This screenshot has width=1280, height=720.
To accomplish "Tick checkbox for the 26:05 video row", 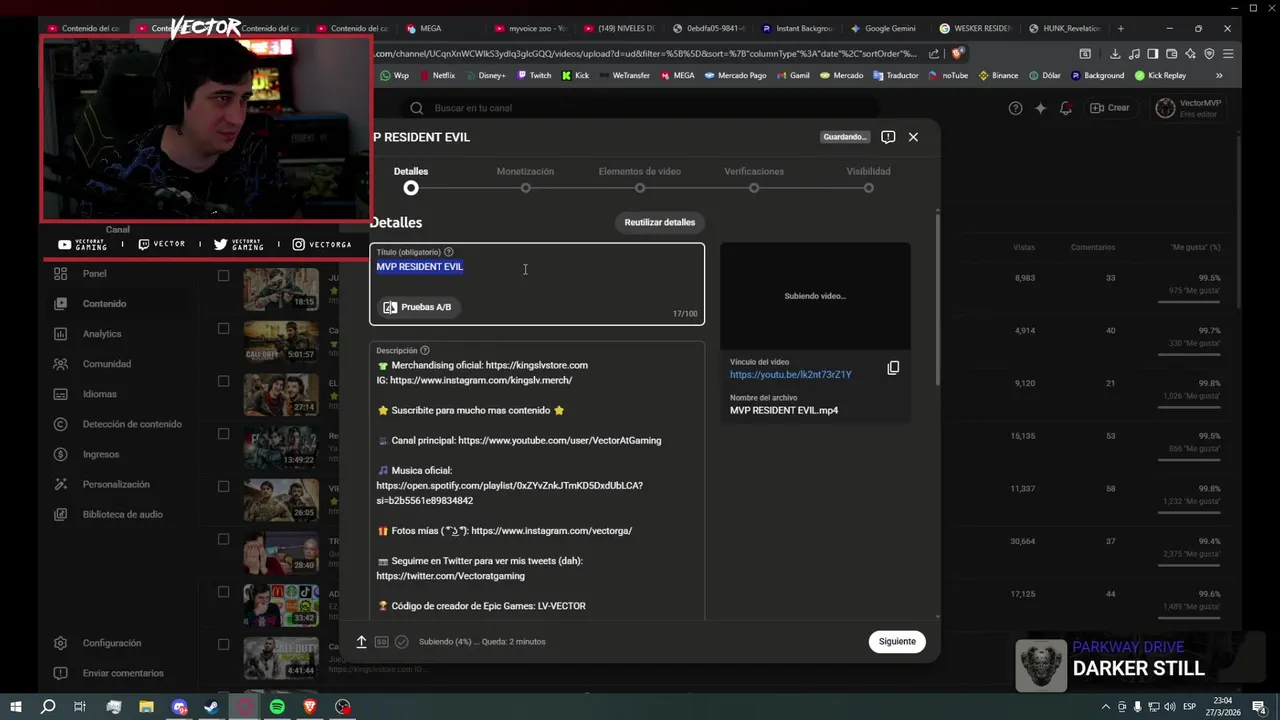I will 224,486.
